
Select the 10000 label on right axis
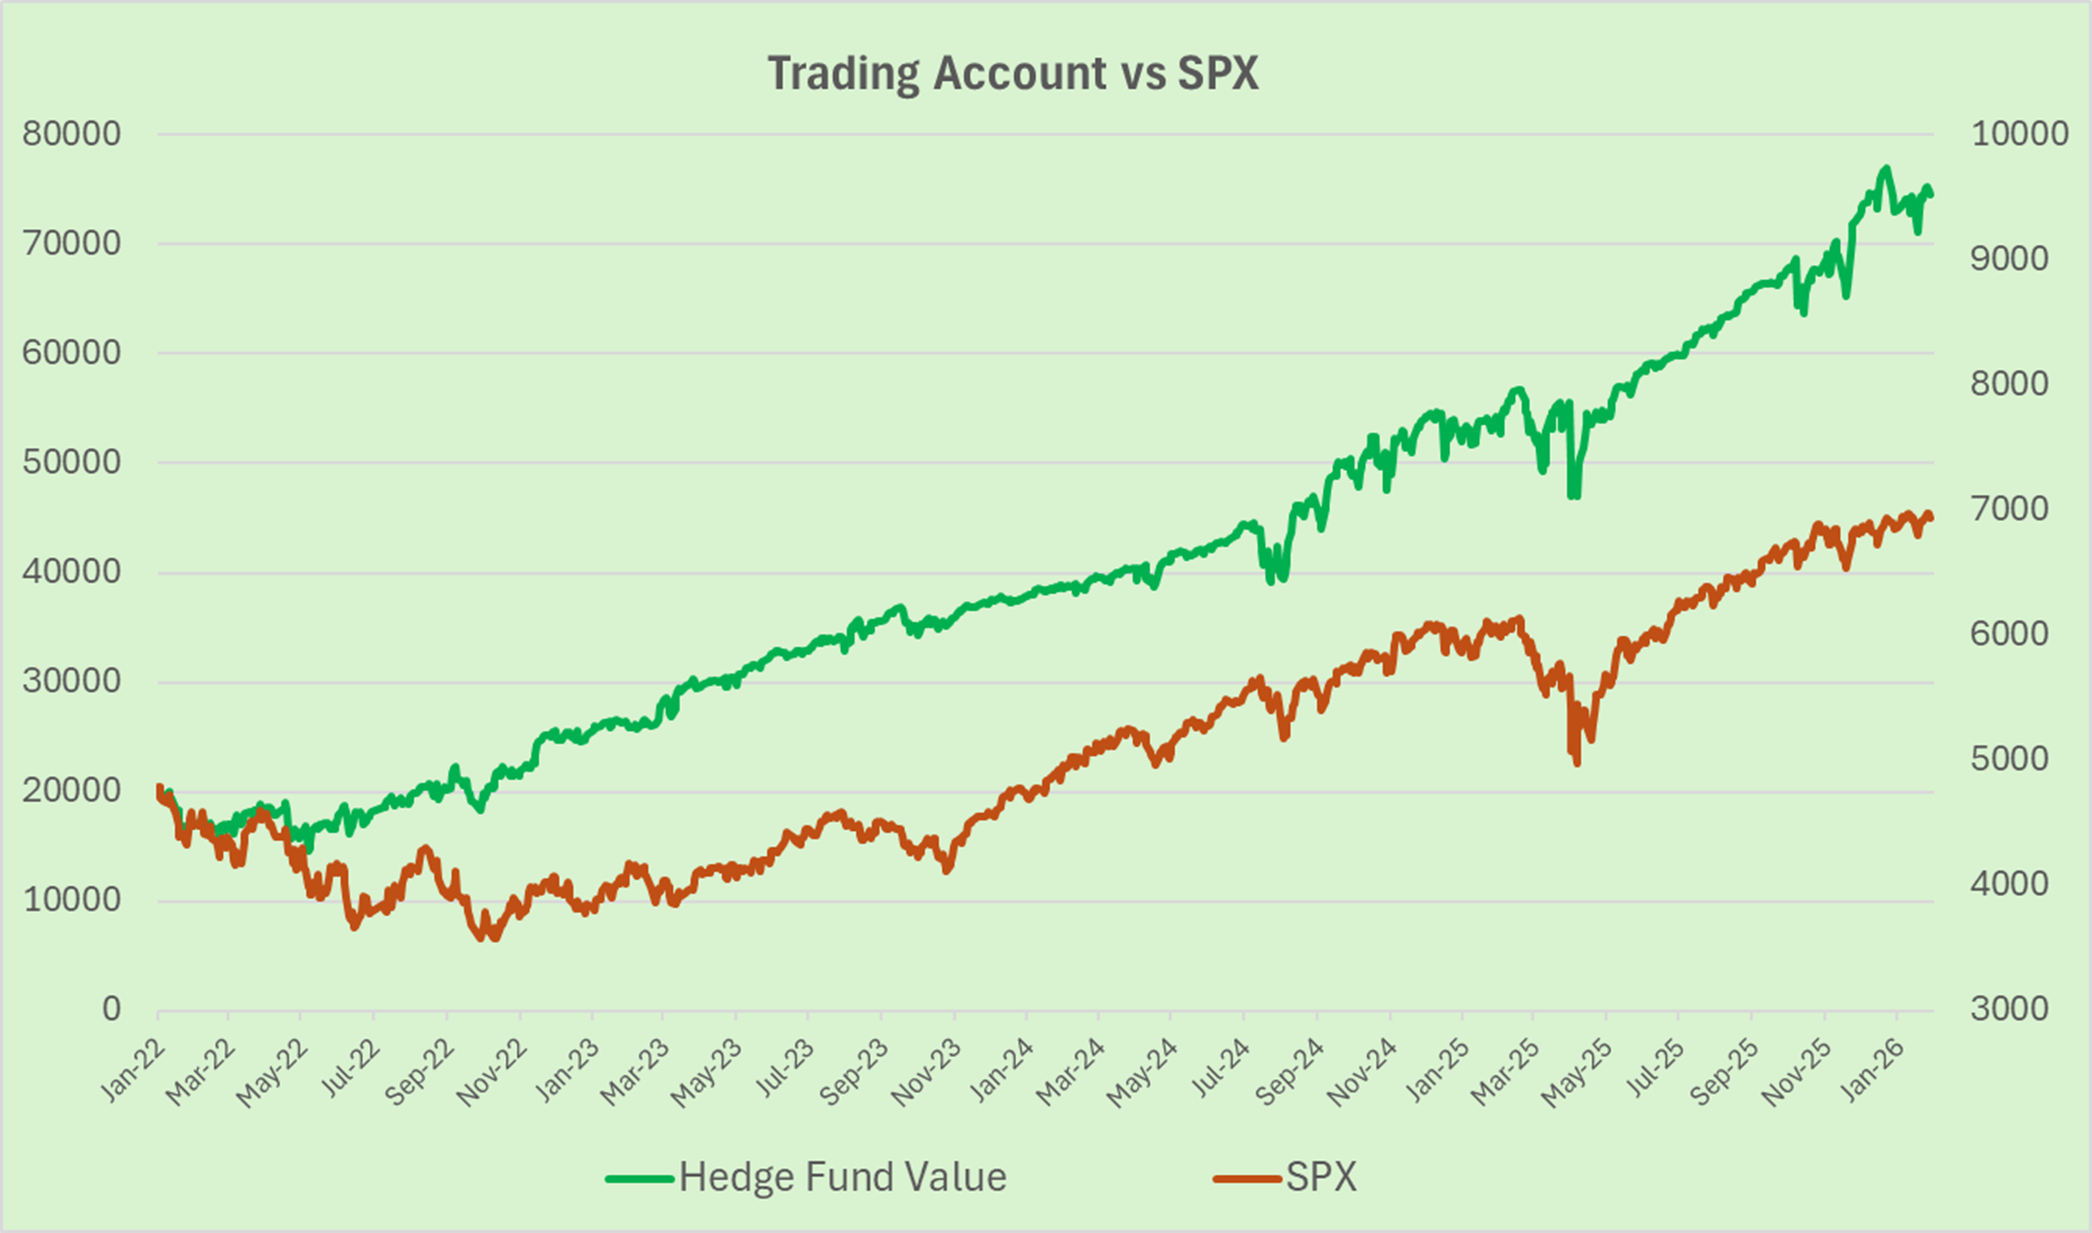point(2019,134)
